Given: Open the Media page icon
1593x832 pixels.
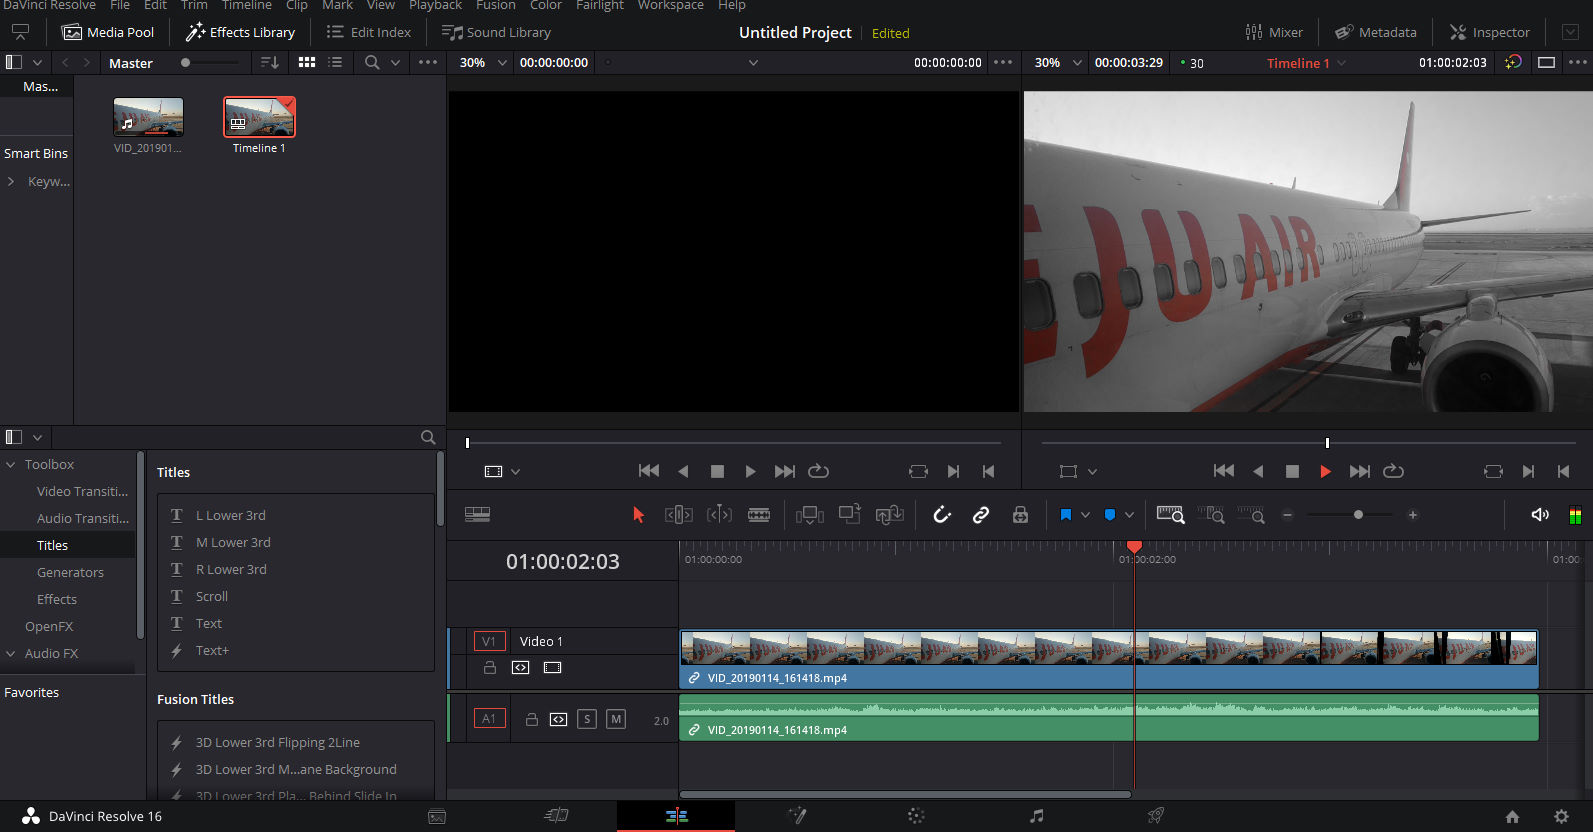Looking at the screenshot, I should coord(437,816).
